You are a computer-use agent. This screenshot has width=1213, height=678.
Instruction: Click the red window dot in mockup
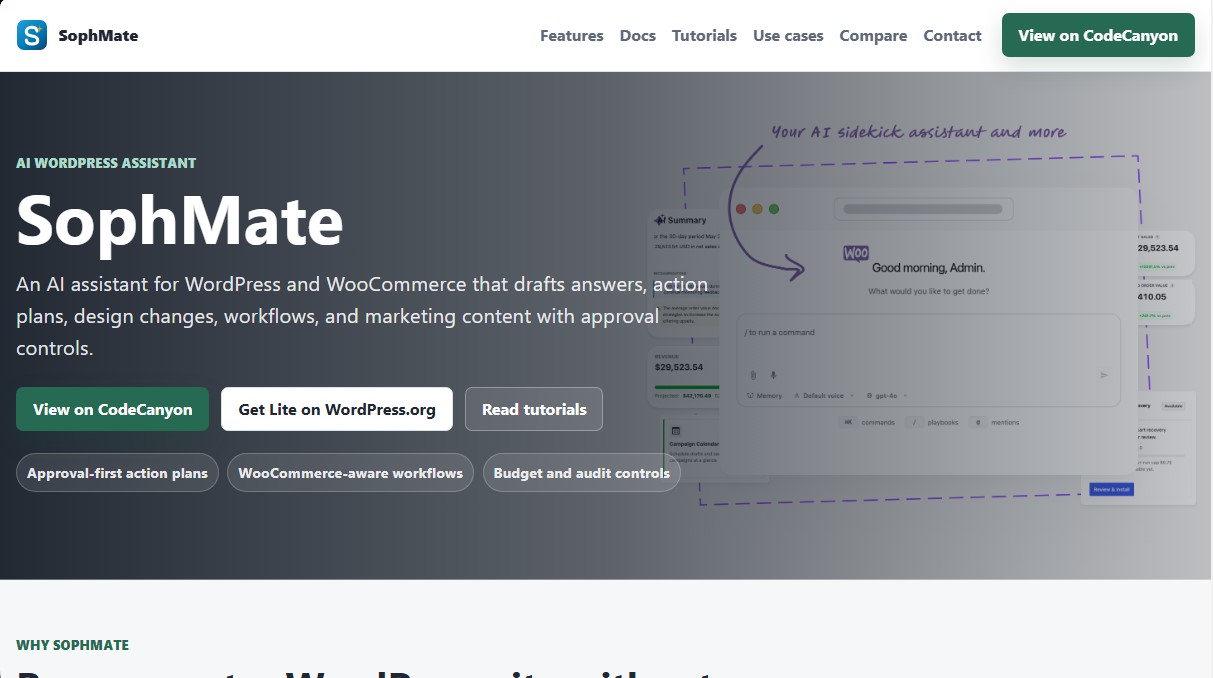(741, 209)
